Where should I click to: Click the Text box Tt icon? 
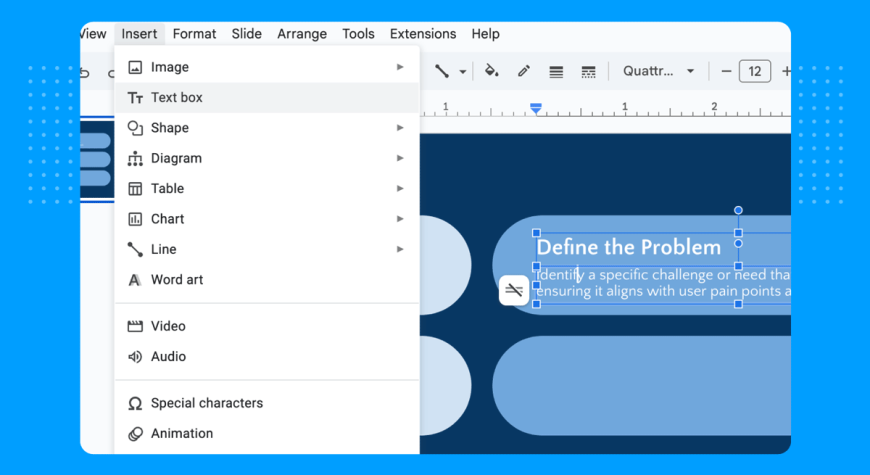(x=135, y=98)
